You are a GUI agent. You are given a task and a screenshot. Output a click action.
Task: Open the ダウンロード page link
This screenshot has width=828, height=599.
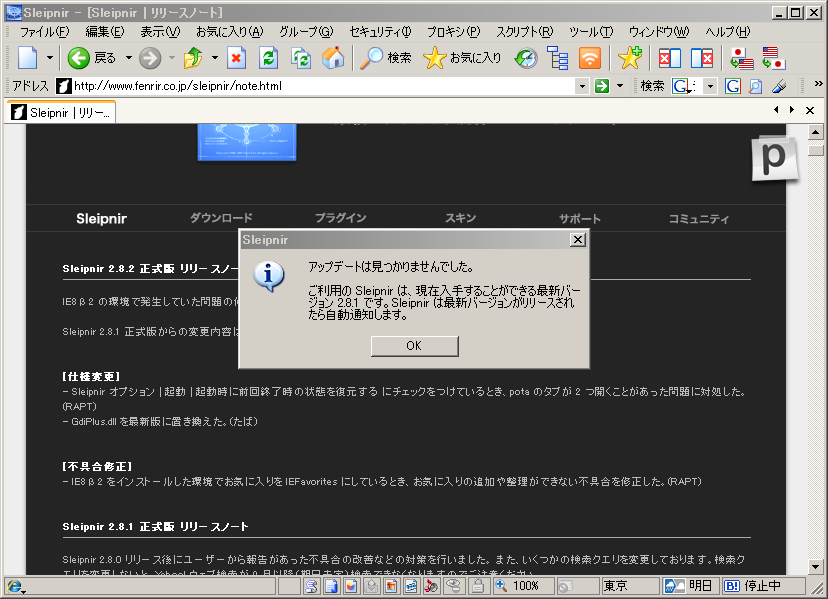221,218
